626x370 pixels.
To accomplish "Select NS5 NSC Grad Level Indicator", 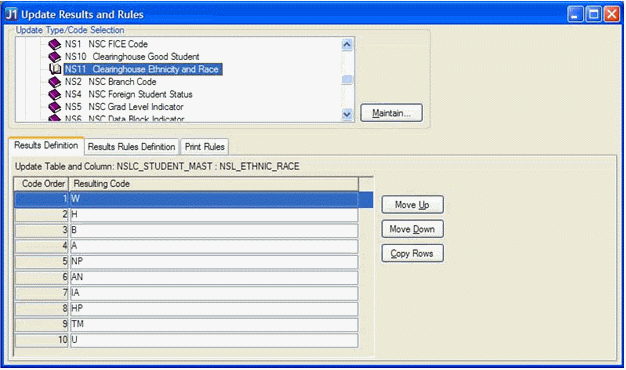I will (x=124, y=107).
